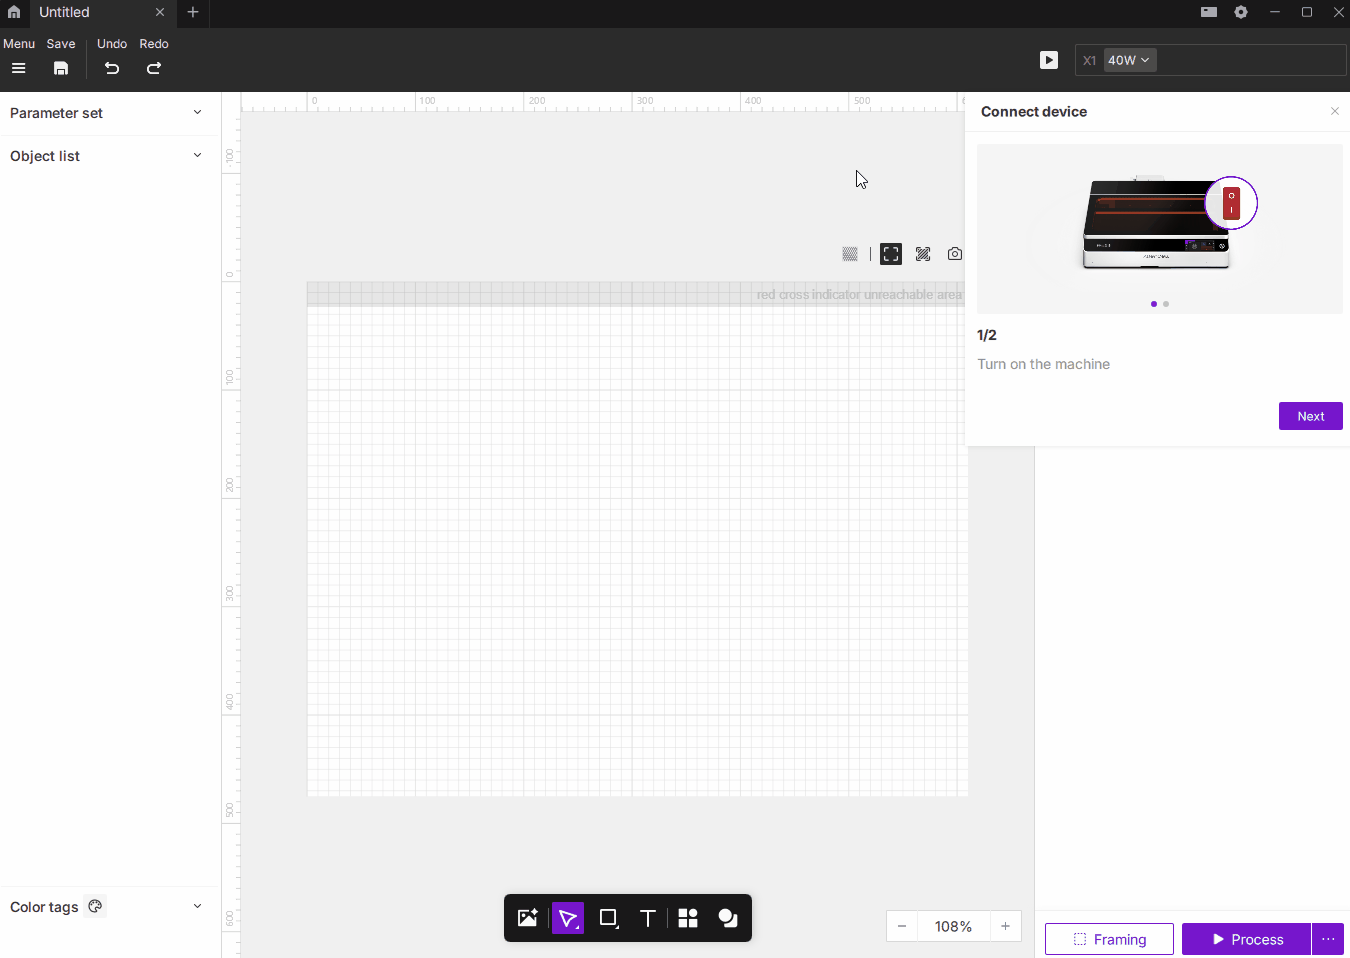This screenshot has height=958, width=1350.
Task: Open the 40W laser power dropdown
Action: (1130, 60)
